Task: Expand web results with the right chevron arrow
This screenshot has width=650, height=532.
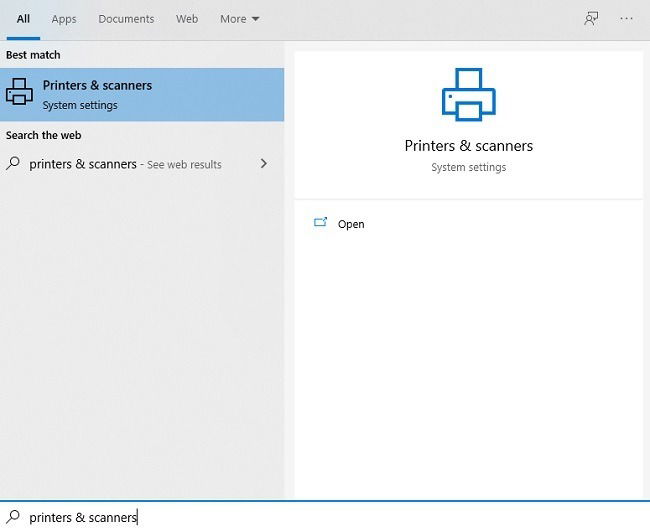Action: 264,163
